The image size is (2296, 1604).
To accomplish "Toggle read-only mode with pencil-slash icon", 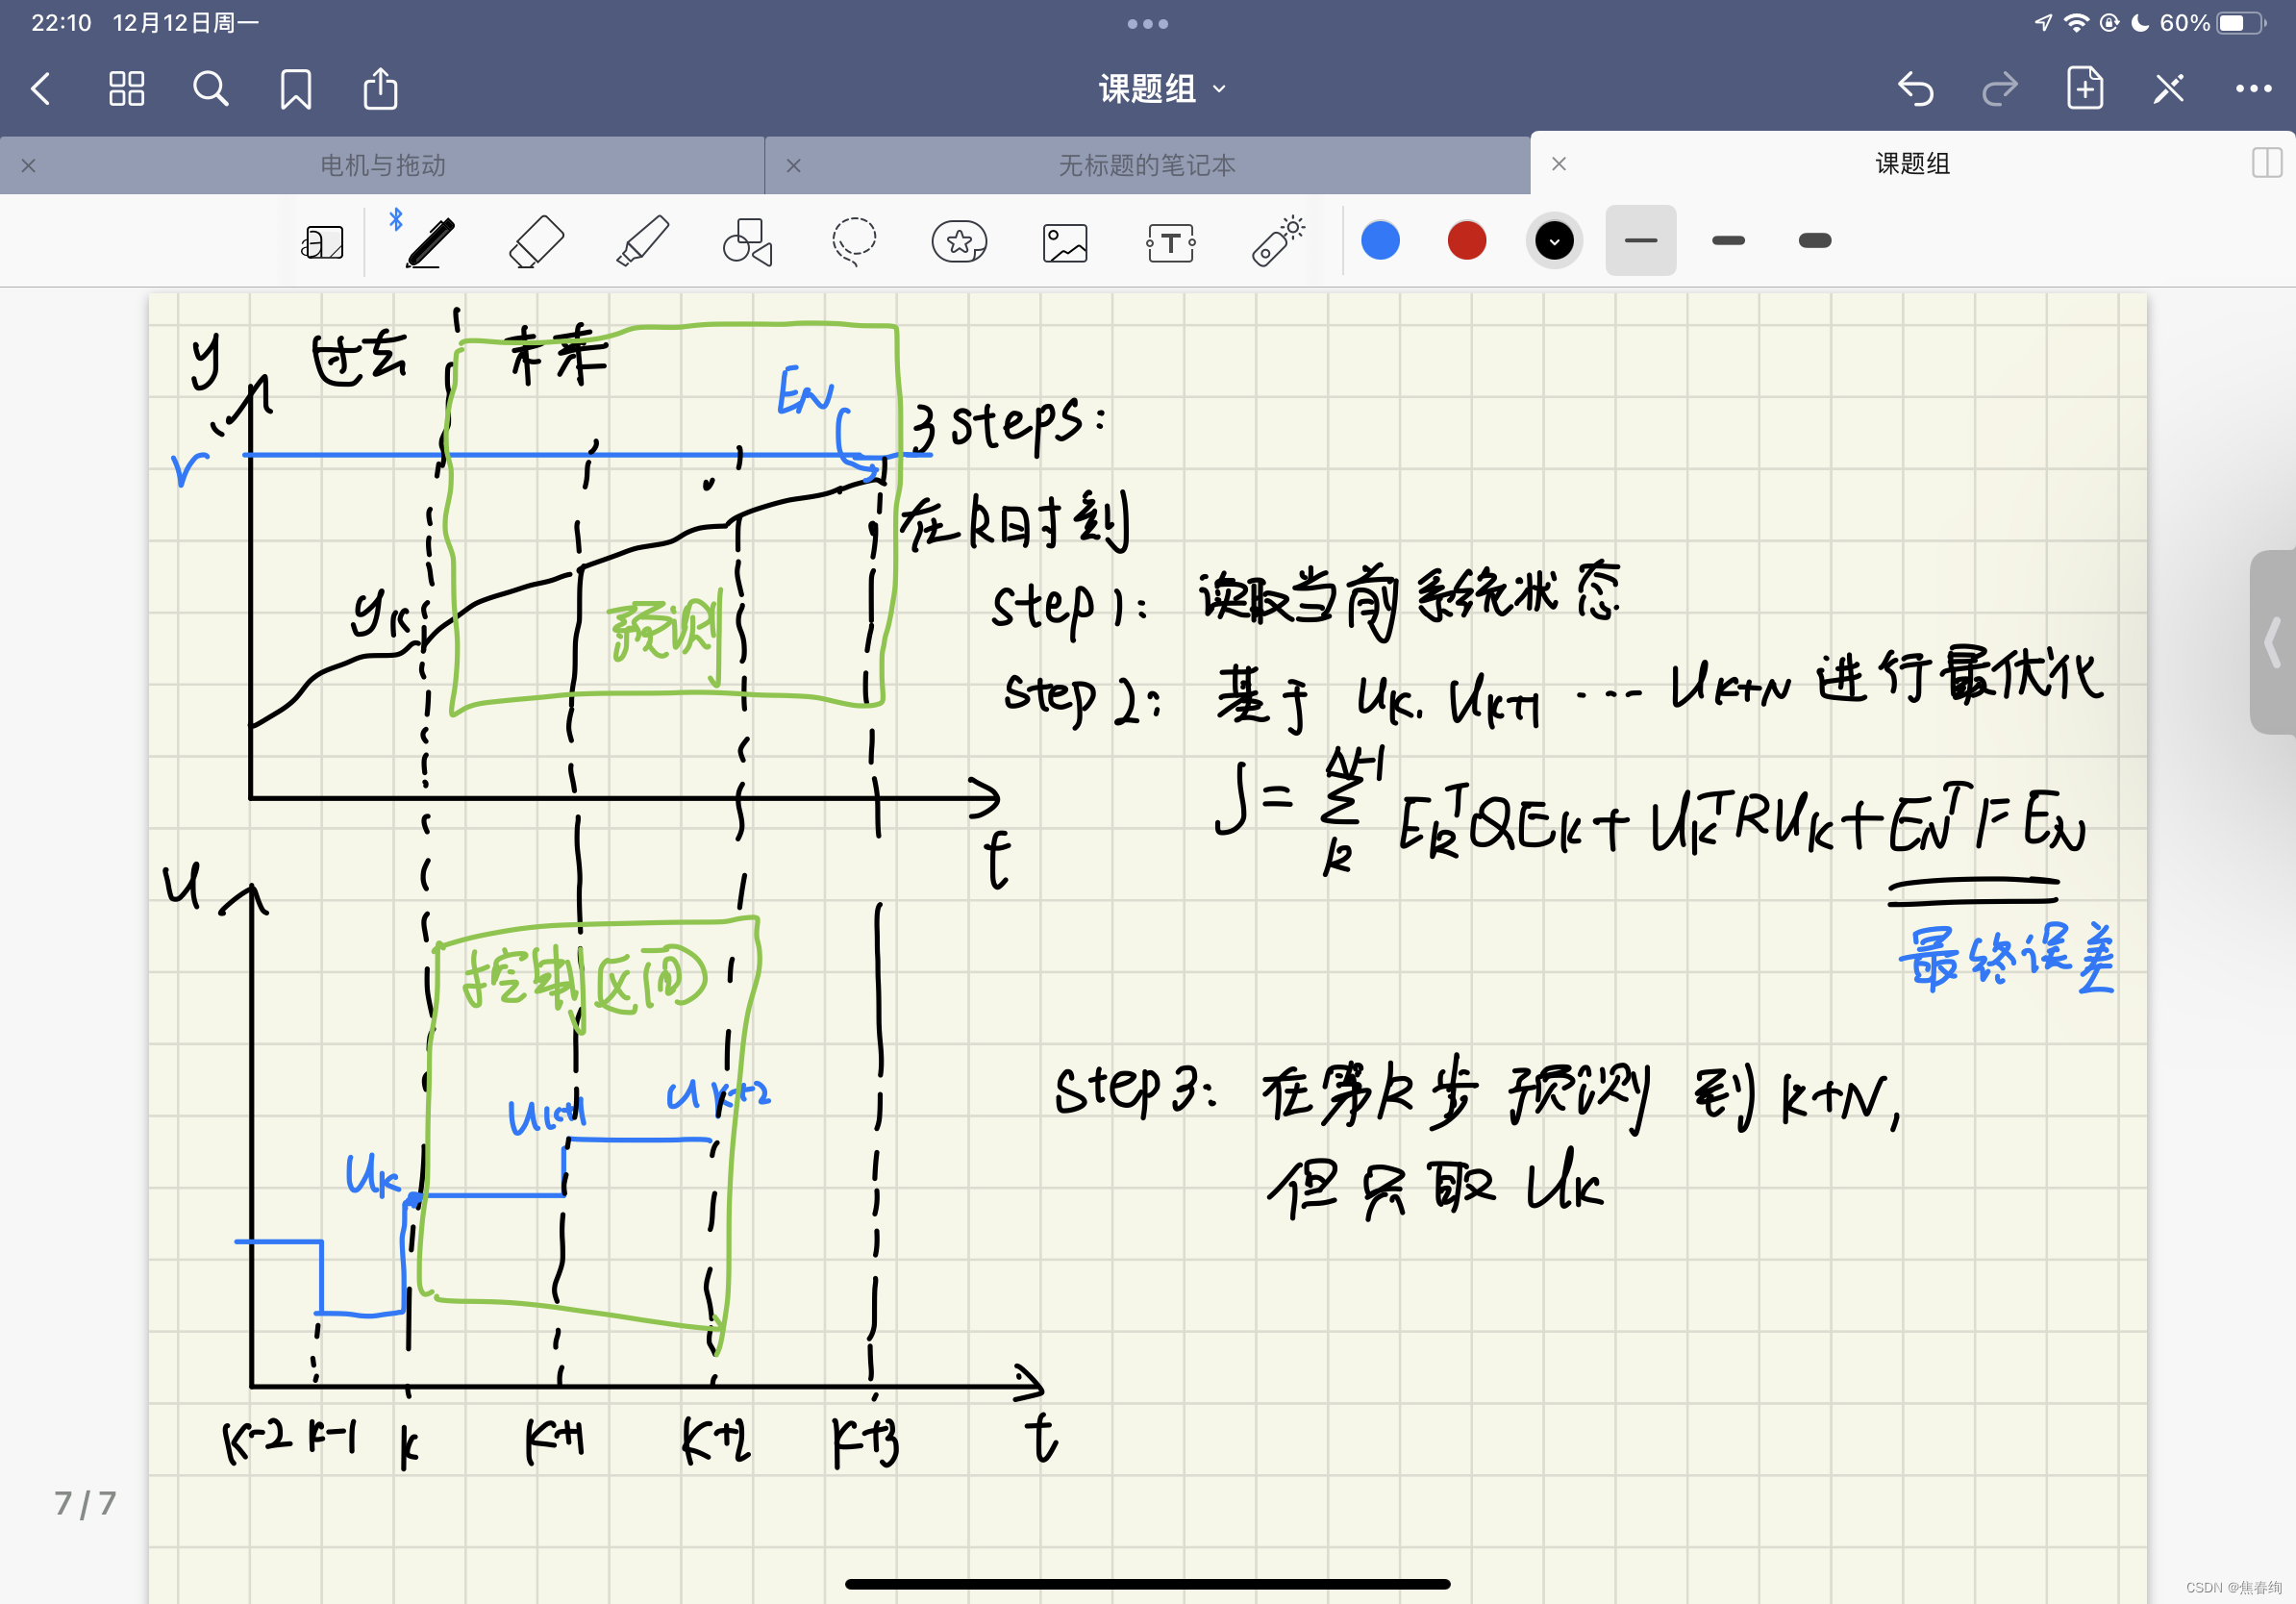I will point(2169,89).
